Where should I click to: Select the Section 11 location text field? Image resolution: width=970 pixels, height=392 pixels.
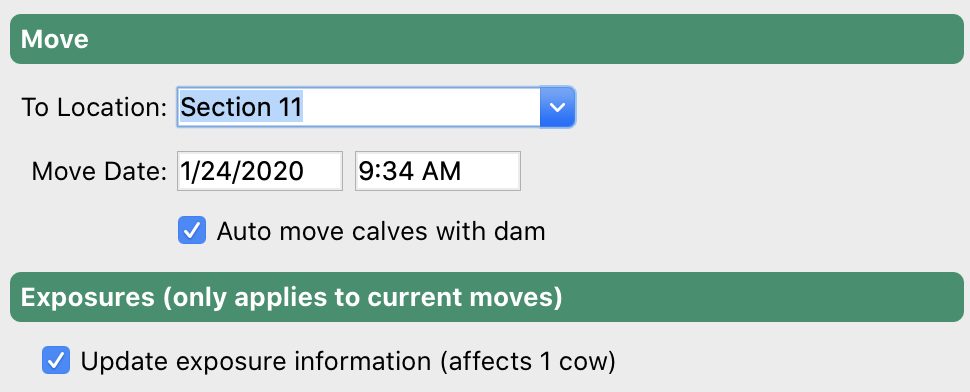click(359, 108)
